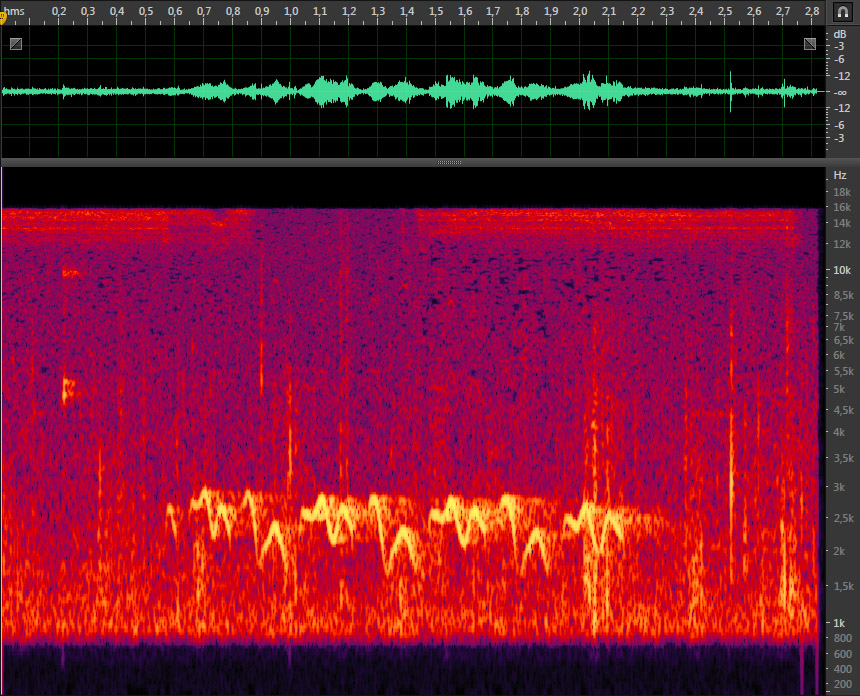This screenshot has width=860, height=696.
Task: Click the 200 label on frequency scale
Action: [842, 684]
